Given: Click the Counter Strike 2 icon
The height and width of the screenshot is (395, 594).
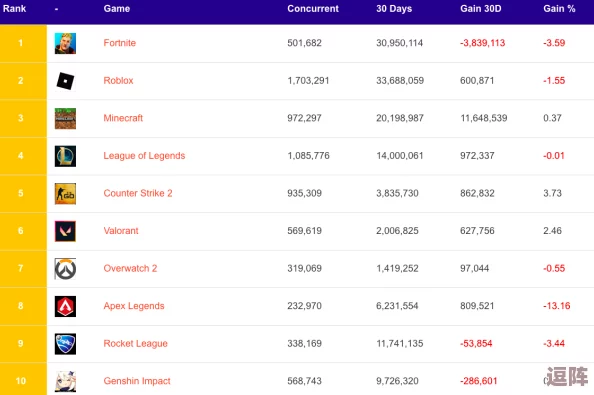Looking at the screenshot, I should (65, 194).
